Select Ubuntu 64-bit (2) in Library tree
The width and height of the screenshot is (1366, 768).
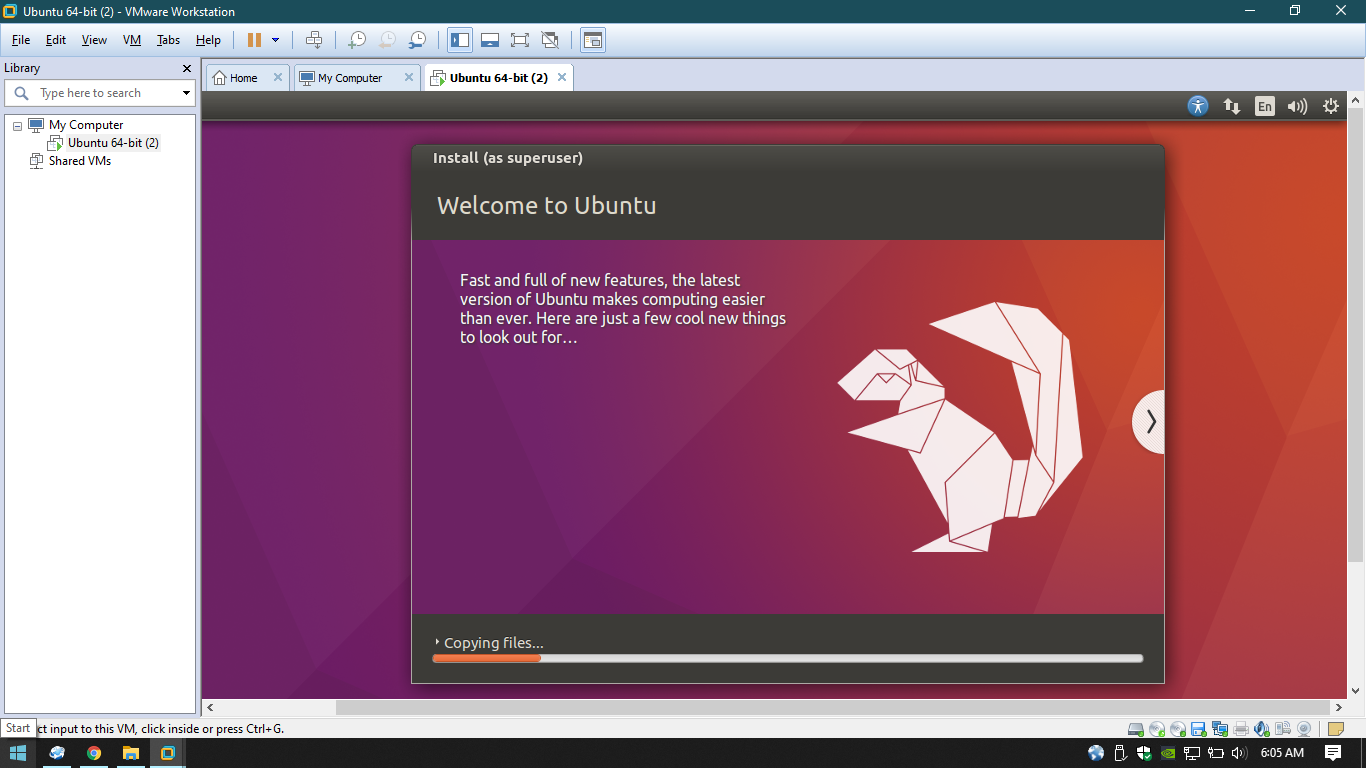tap(113, 143)
